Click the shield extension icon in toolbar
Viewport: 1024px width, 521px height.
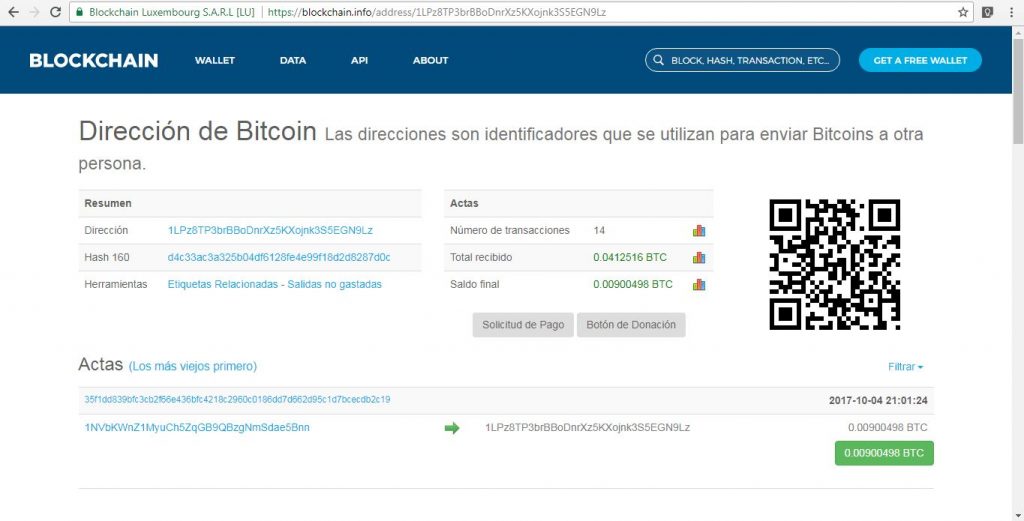989,12
